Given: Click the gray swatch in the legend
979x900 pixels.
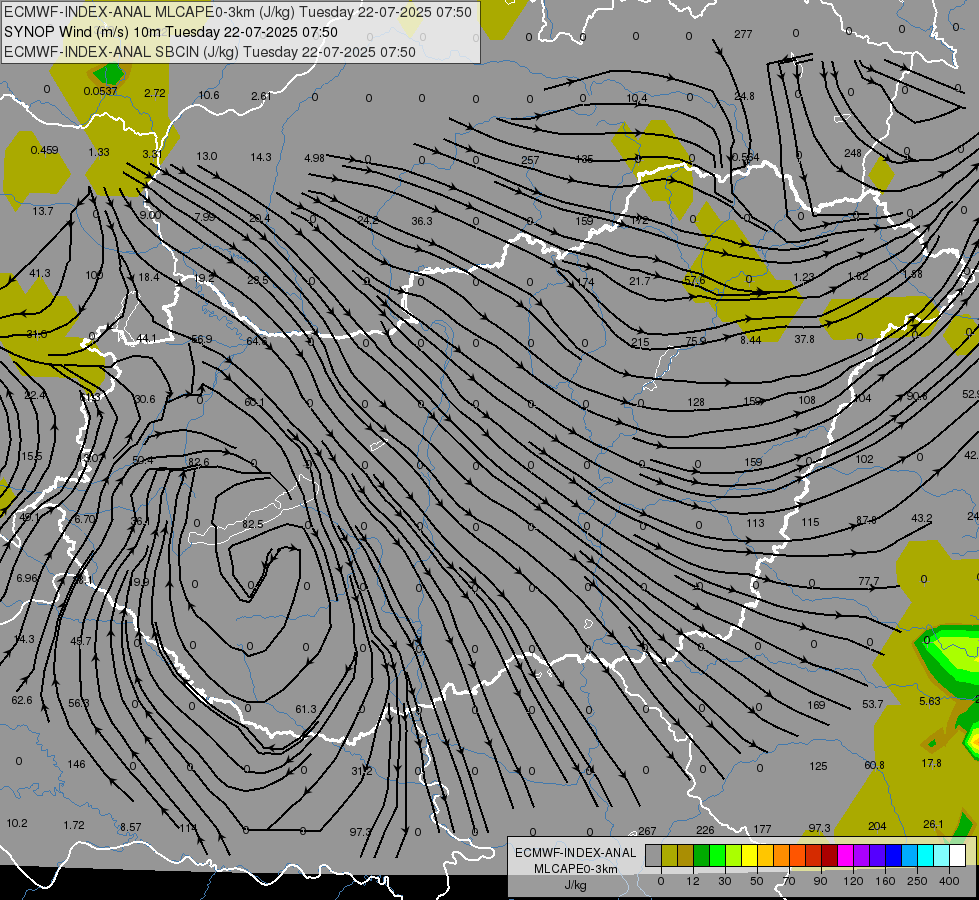Looking at the screenshot, I should tap(653, 855).
